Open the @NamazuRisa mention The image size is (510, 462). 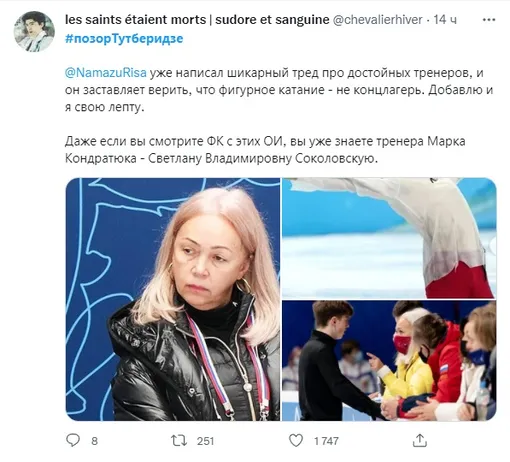106,73
